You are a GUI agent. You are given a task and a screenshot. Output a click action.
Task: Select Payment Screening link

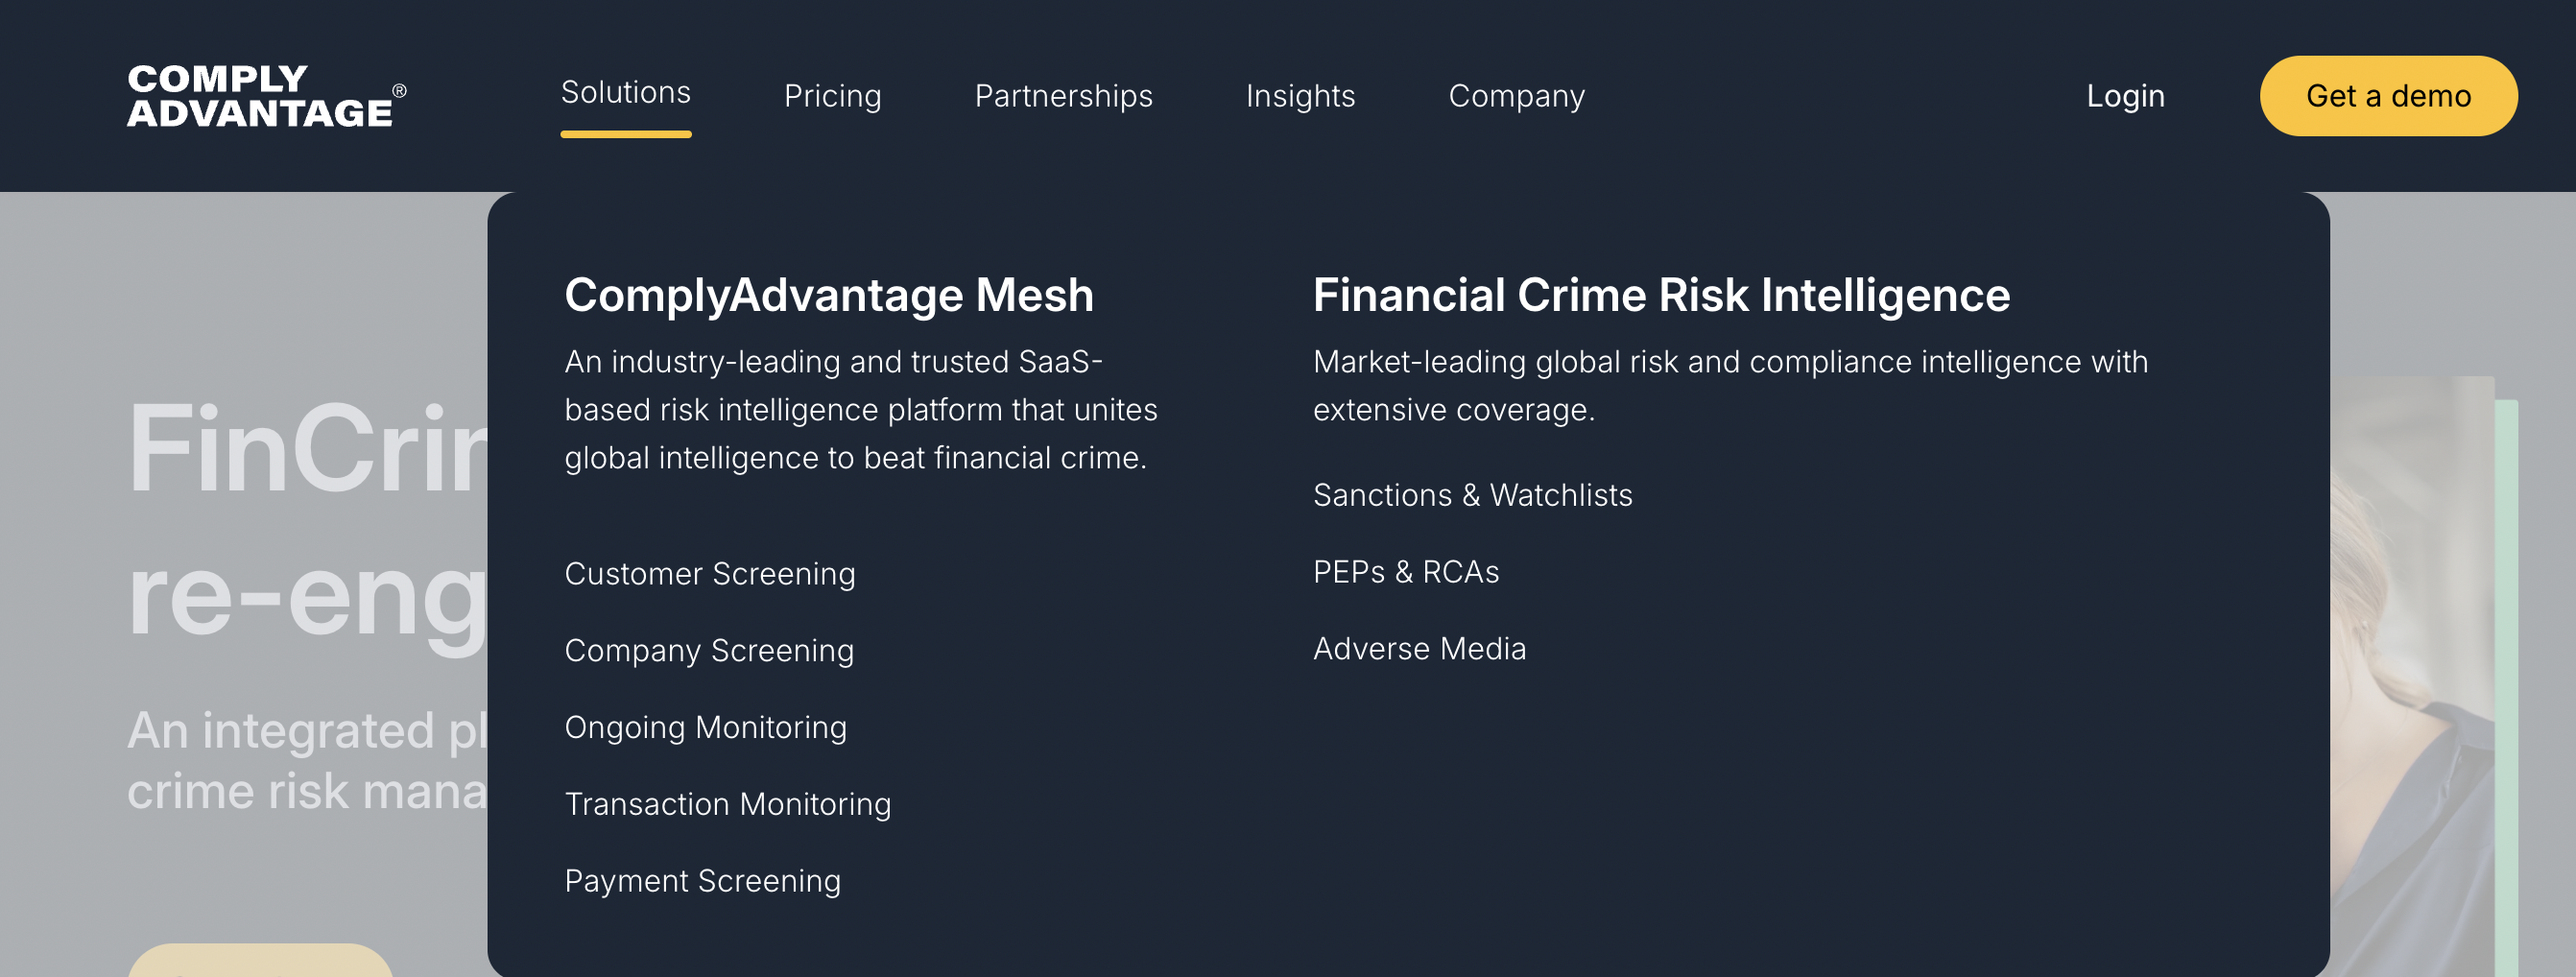pyautogui.click(x=702, y=881)
